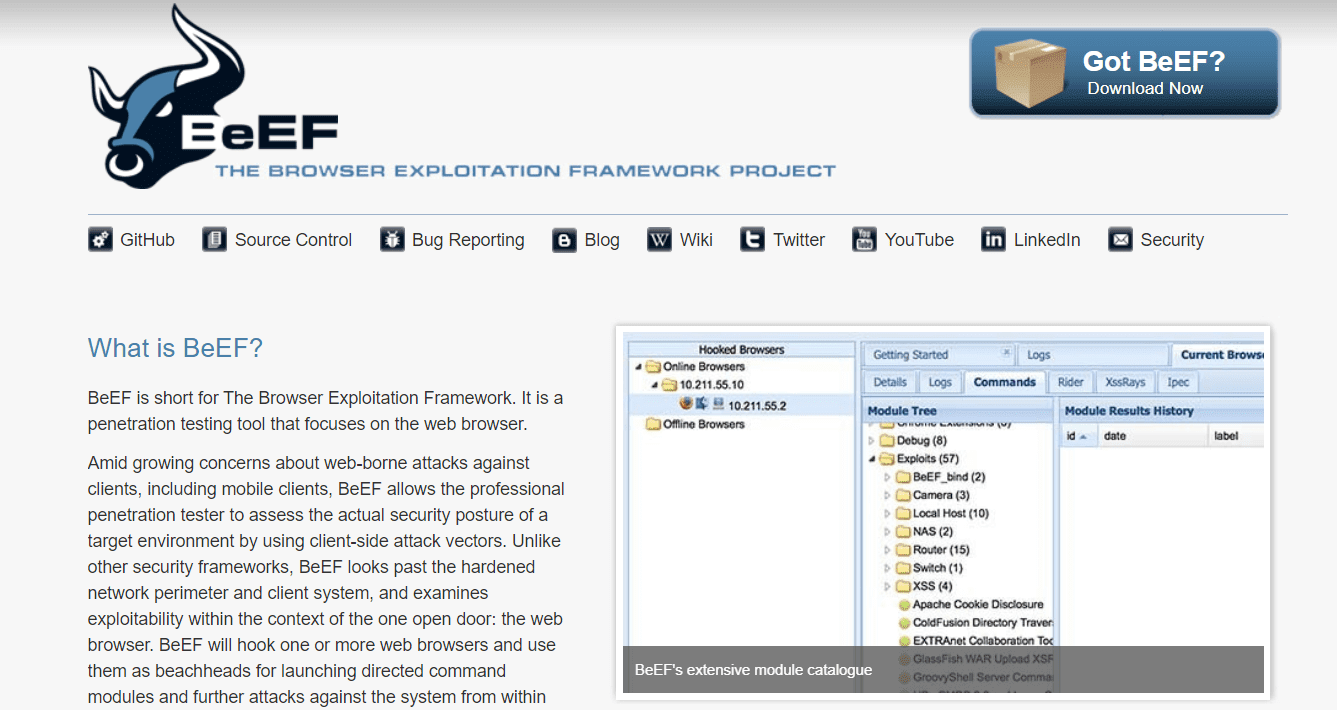Viewport: 1337px width, 710px height.
Task: Click the Hooked Browsers panel title
Action: tap(741, 350)
